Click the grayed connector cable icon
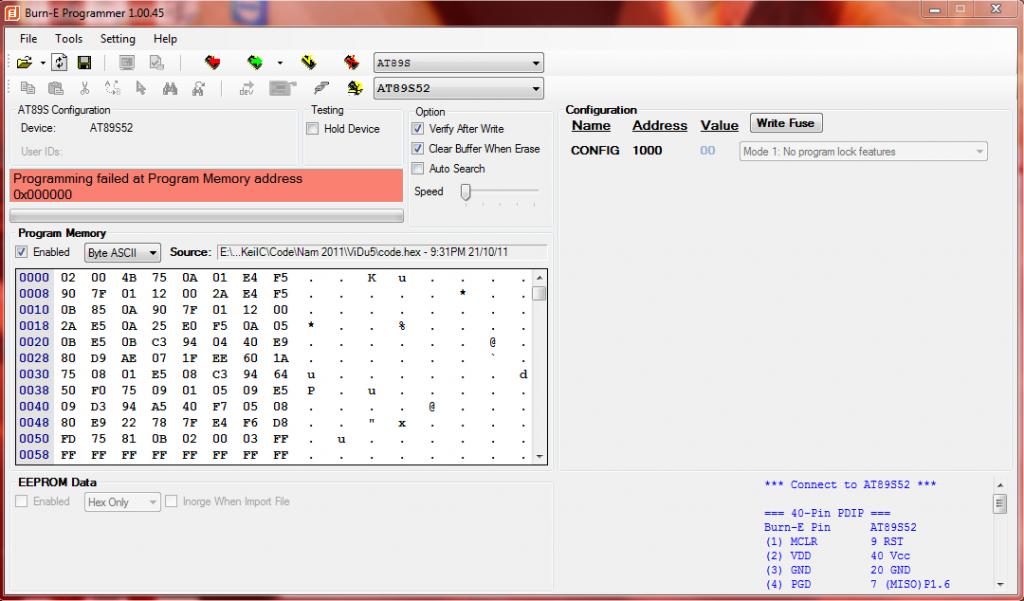 tap(321, 88)
